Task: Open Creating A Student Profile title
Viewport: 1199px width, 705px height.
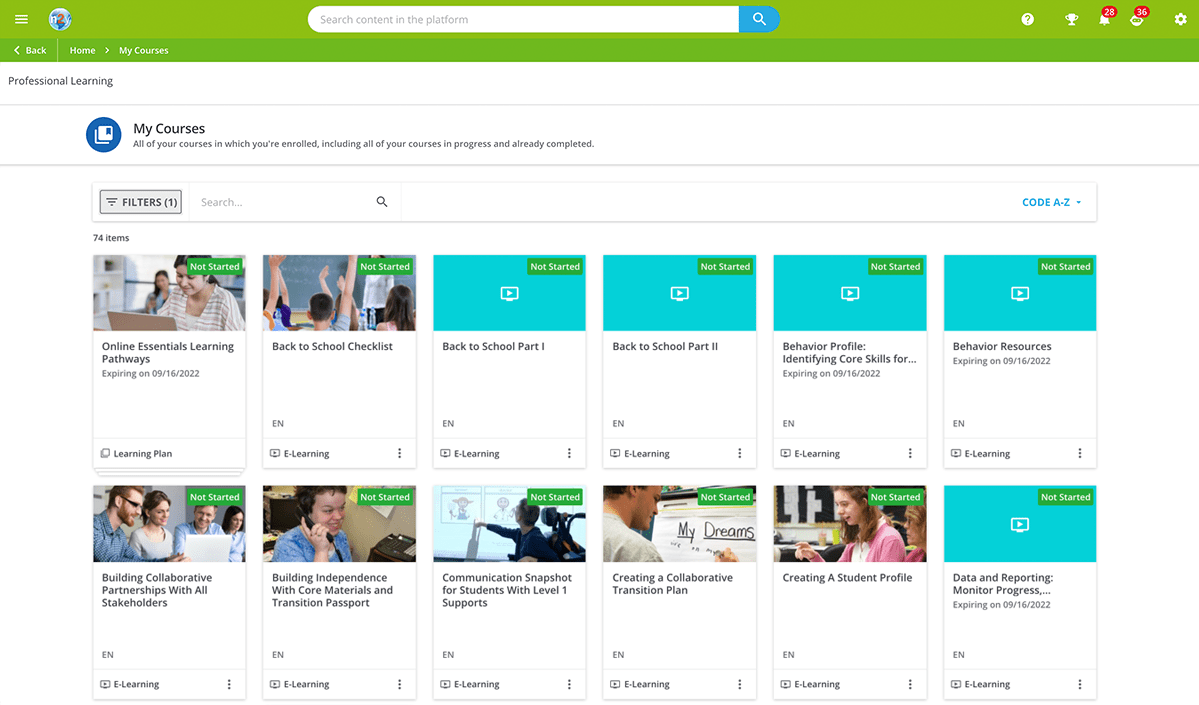Action: click(x=847, y=578)
